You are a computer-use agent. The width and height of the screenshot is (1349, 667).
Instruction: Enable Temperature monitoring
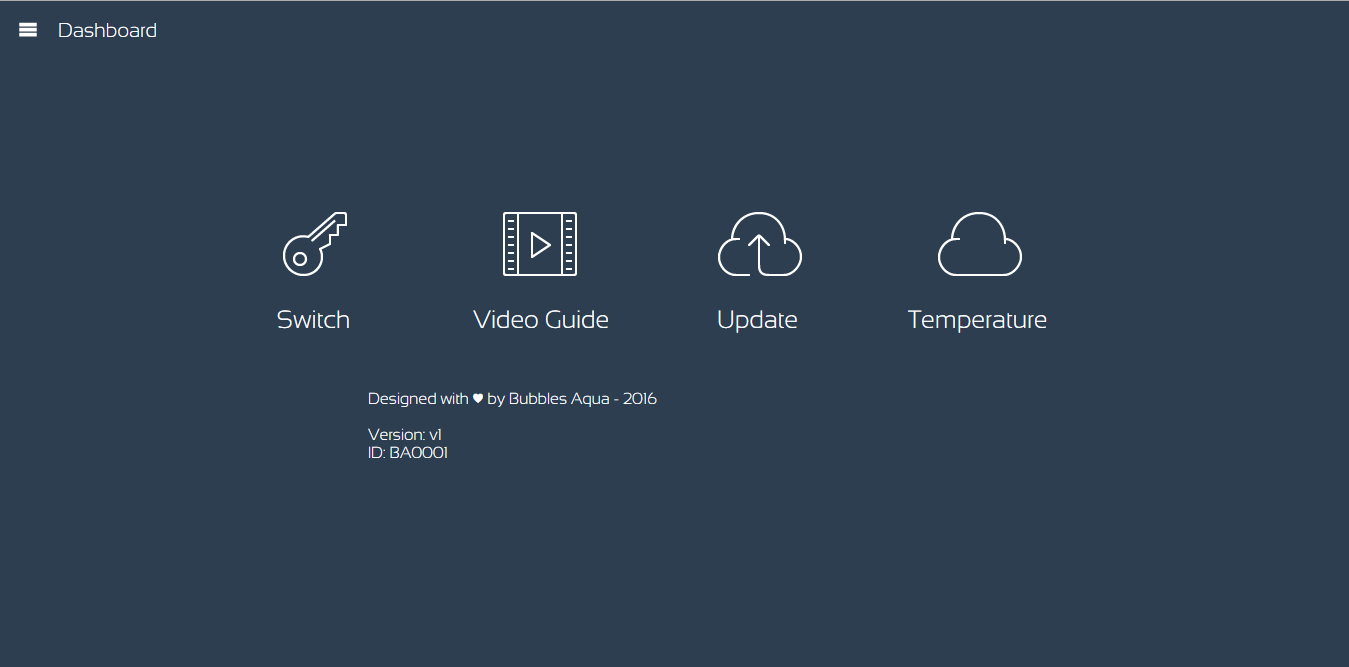point(978,270)
